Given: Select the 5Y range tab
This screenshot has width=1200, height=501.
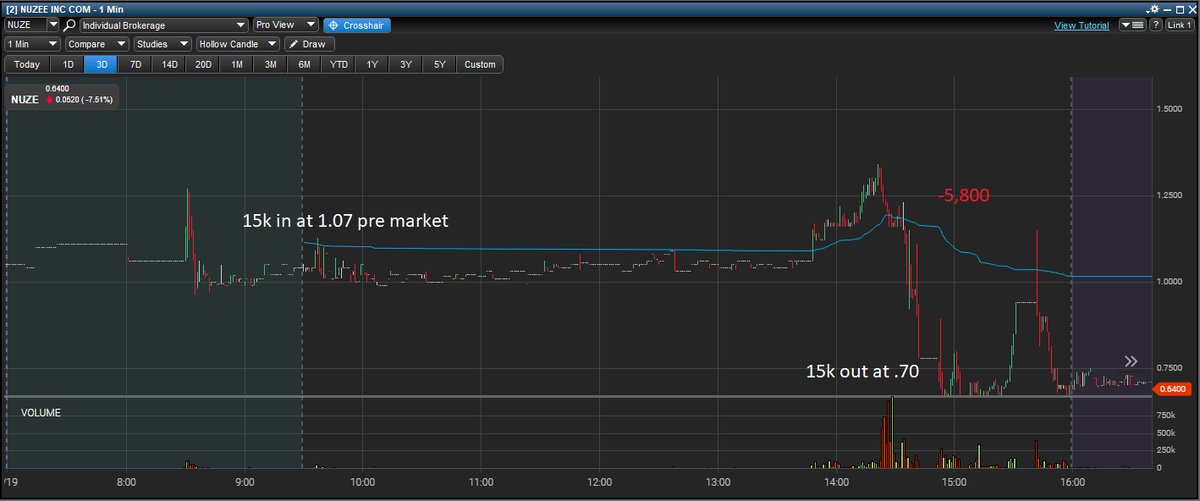Looking at the screenshot, I should tap(439, 64).
